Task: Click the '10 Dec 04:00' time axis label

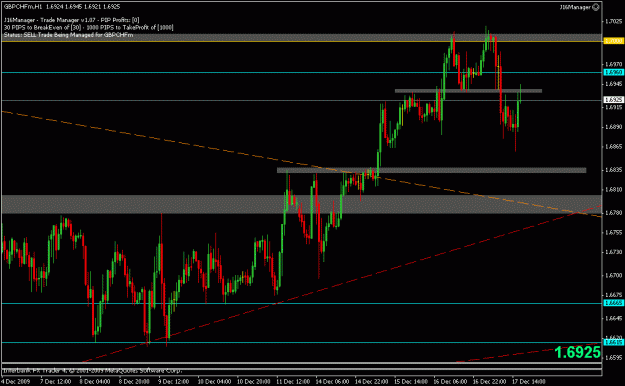Action: (214, 382)
